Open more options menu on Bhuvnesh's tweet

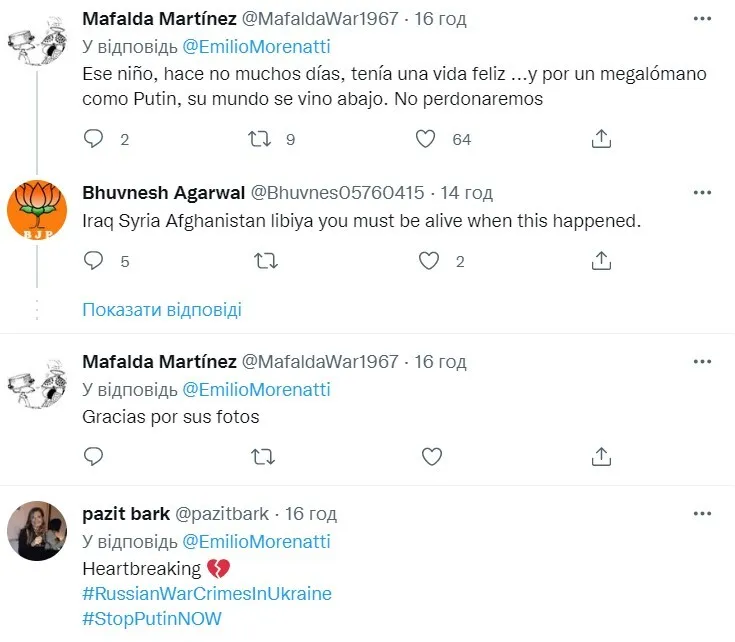point(702,193)
